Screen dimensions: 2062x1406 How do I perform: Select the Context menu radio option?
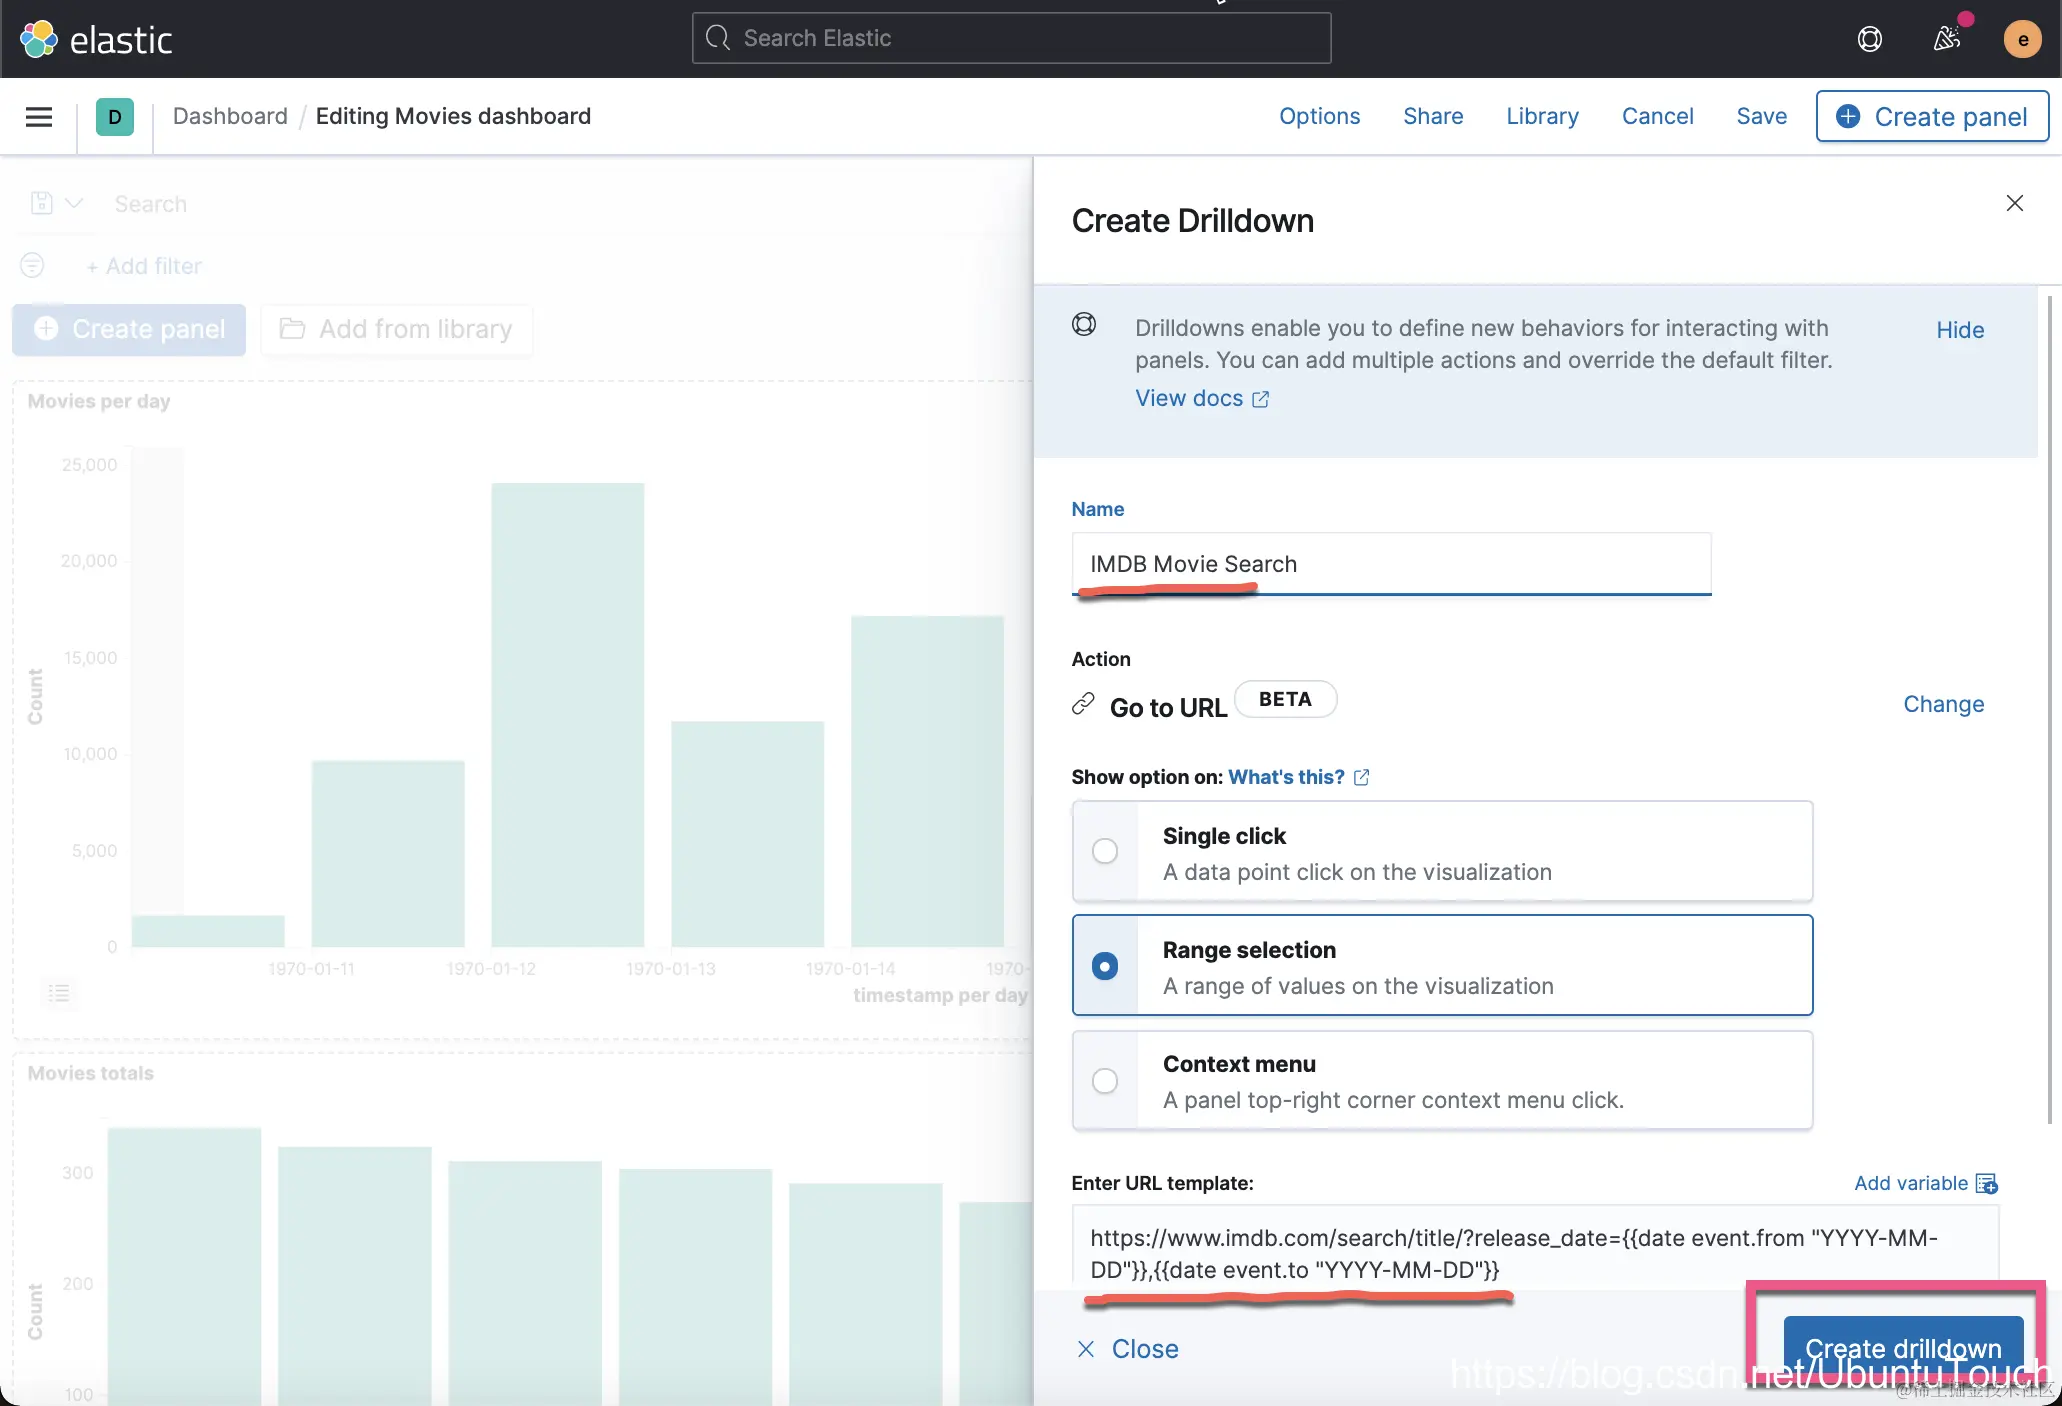(1105, 1081)
